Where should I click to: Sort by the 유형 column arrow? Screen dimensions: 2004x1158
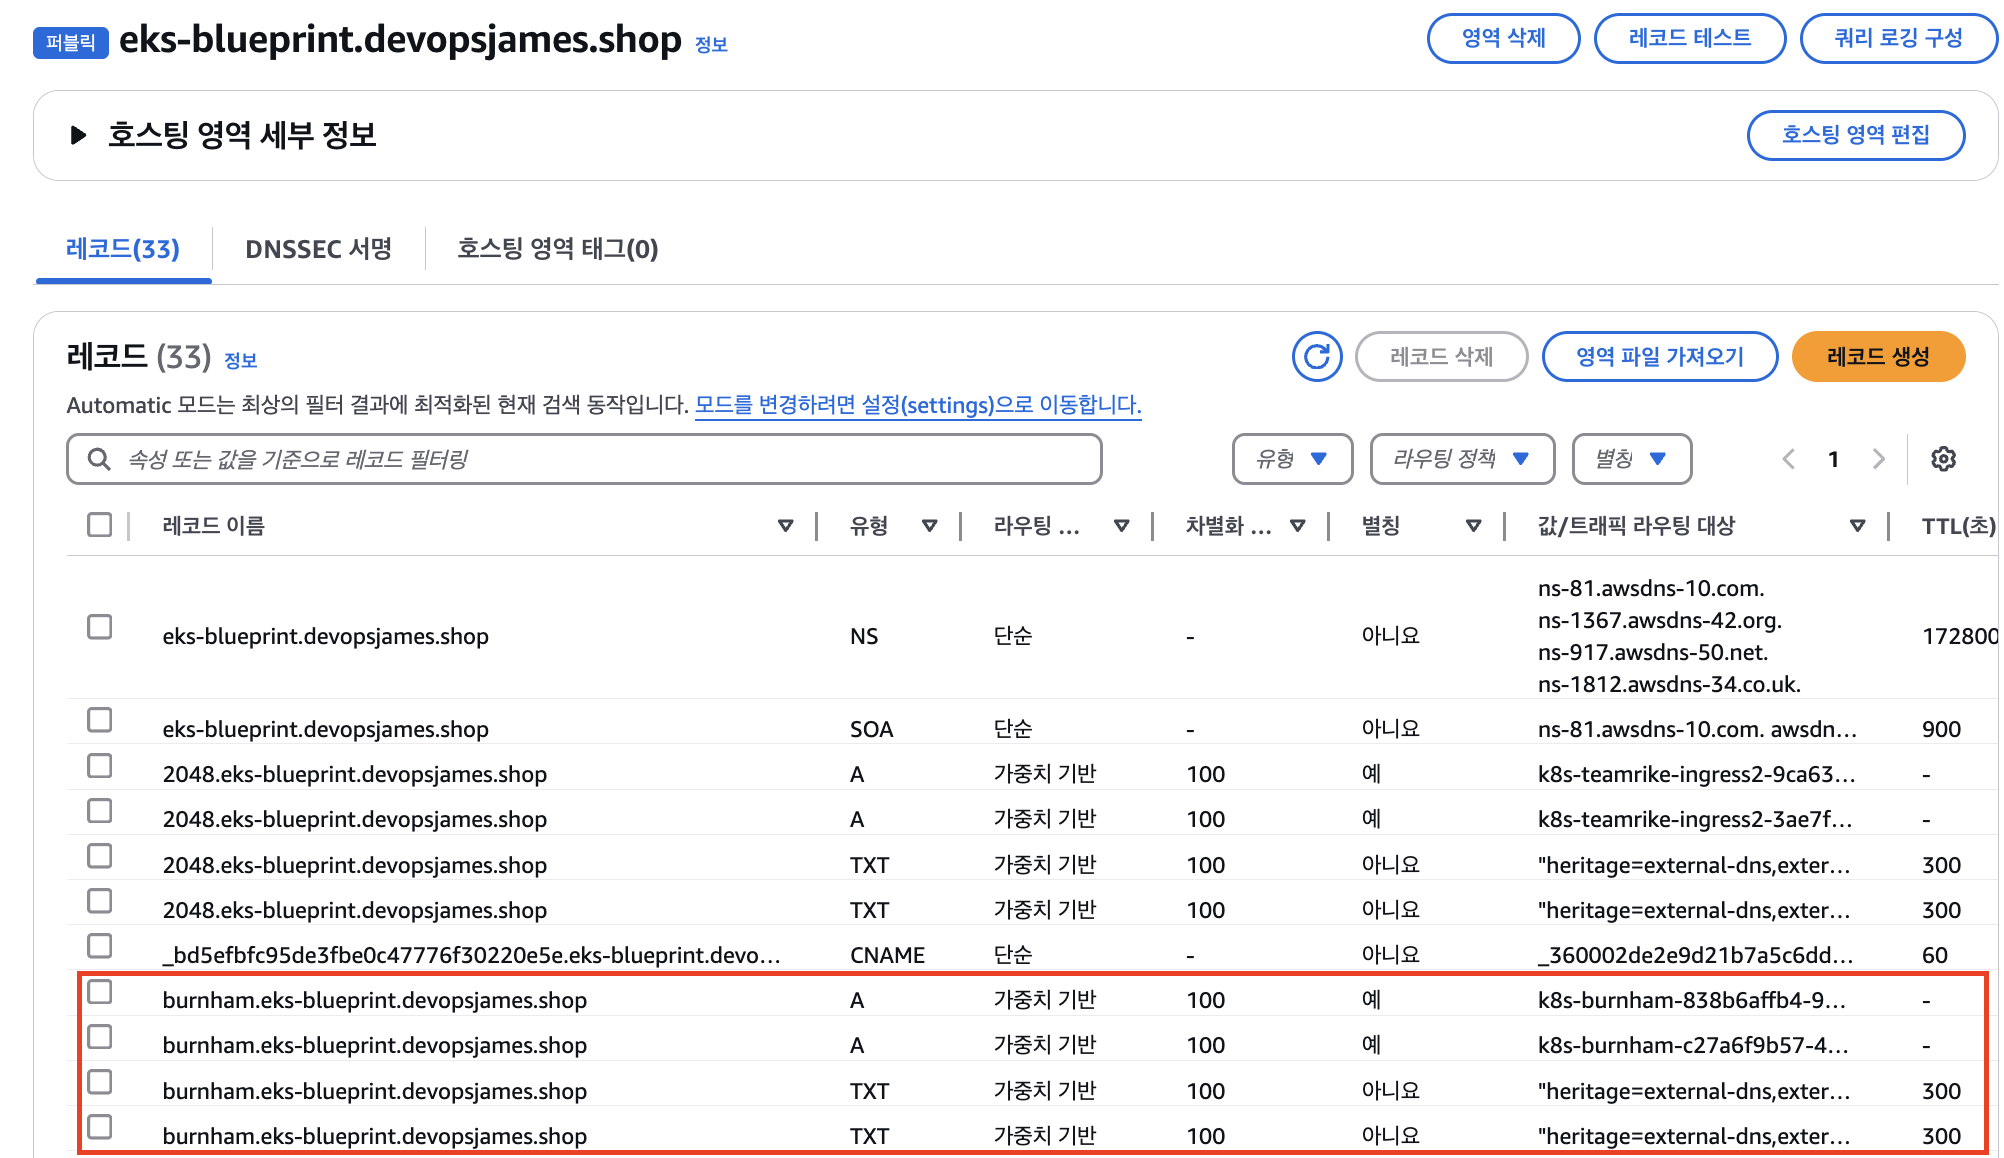pos(929,526)
